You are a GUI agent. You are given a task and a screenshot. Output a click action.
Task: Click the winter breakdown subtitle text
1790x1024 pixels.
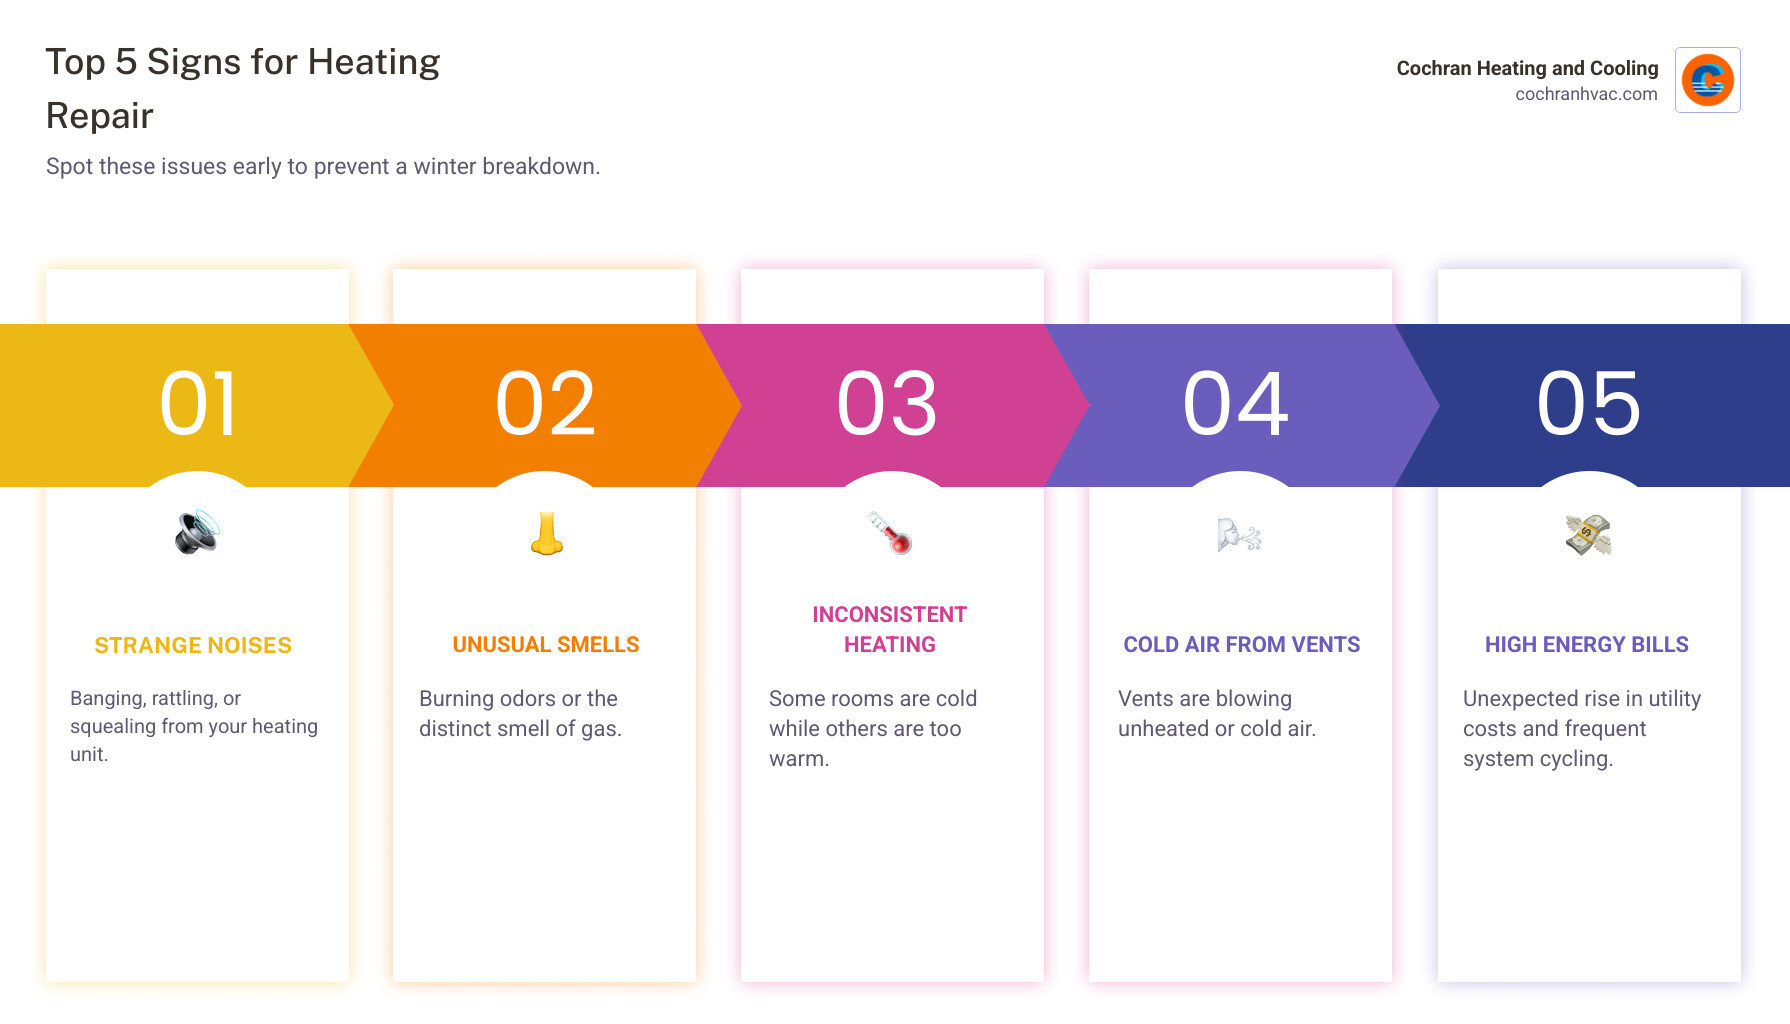click(323, 166)
